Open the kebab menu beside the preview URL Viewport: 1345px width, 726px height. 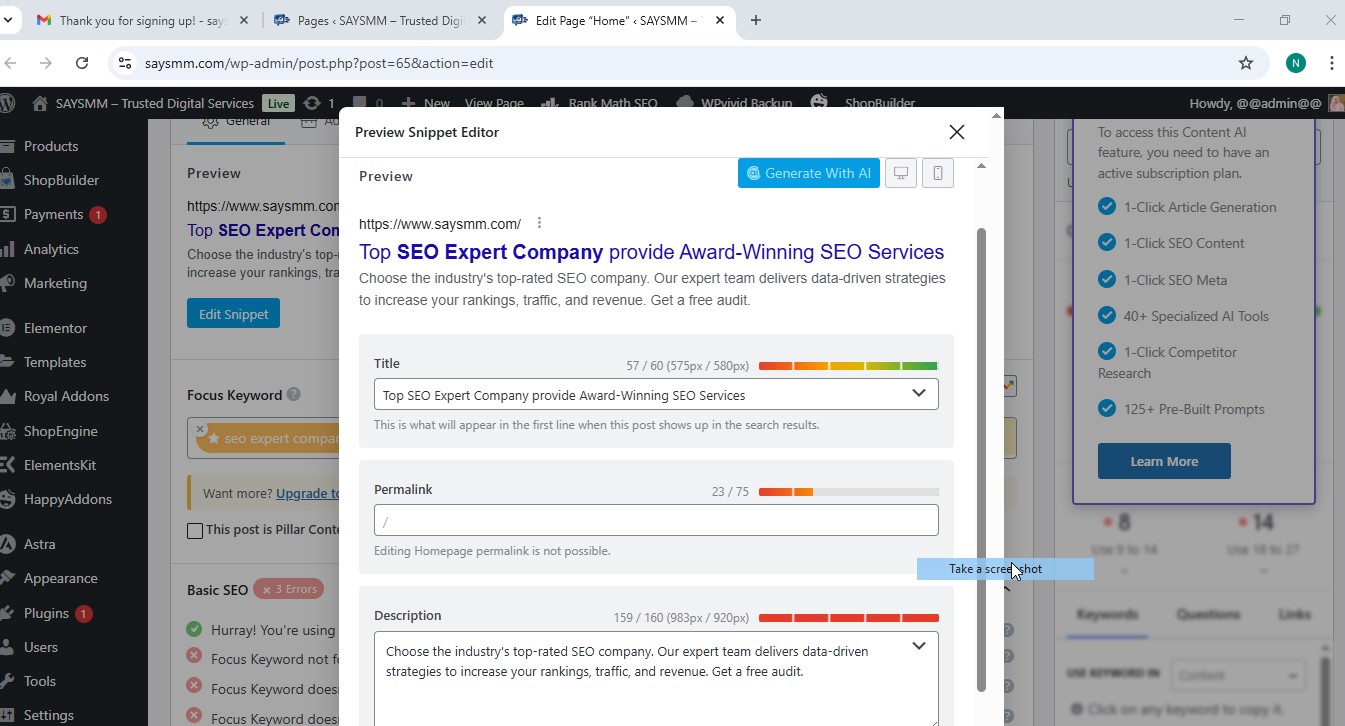point(538,223)
